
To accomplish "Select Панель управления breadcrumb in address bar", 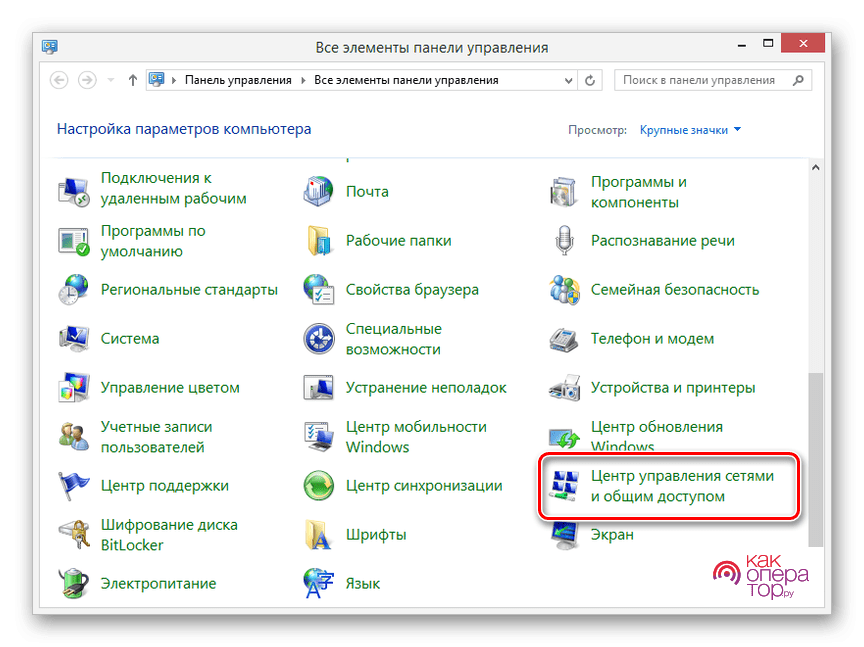I will pyautogui.click(x=238, y=80).
